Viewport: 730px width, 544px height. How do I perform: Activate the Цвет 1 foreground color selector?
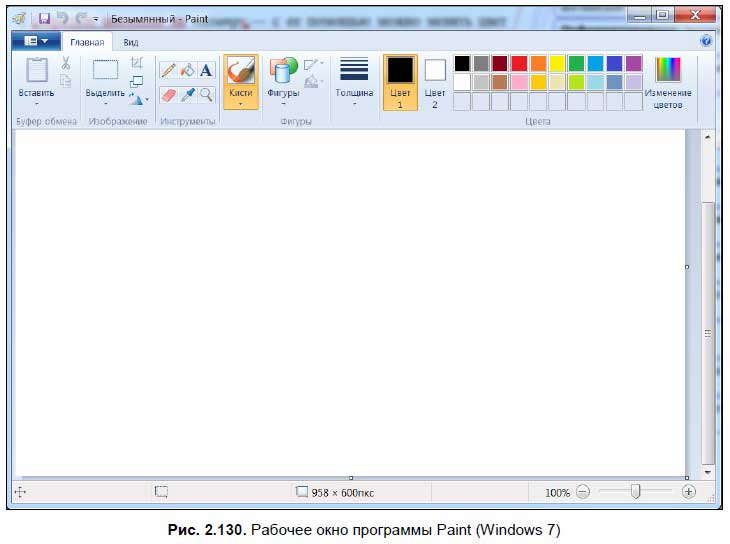[400, 81]
